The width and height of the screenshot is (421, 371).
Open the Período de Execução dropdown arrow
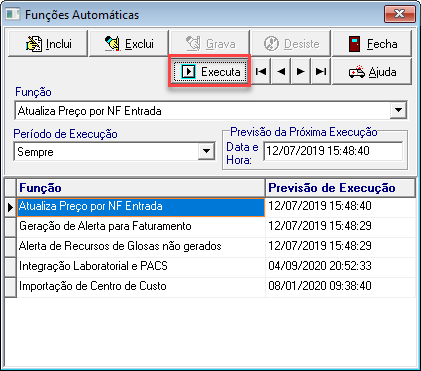coord(206,151)
